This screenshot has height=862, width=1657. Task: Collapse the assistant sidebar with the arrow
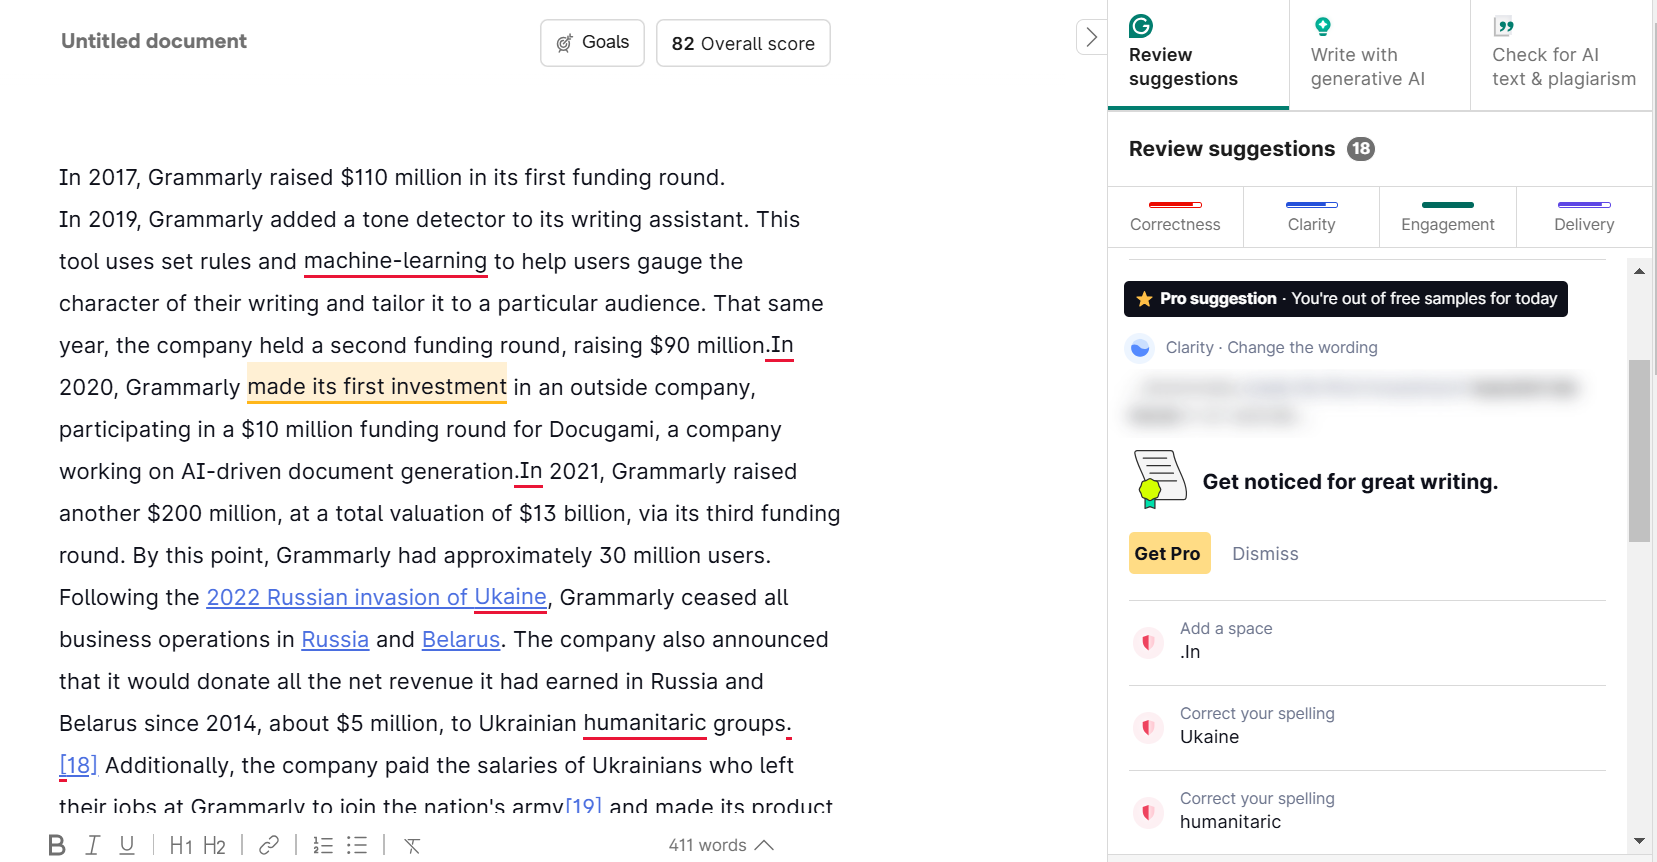coord(1091,38)
